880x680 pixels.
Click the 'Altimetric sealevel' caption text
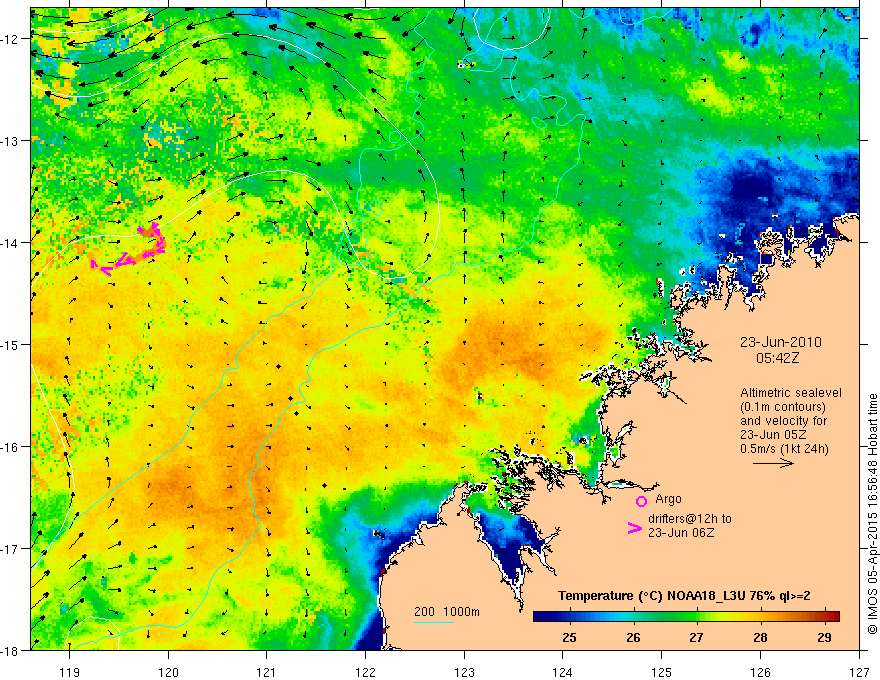791,393
